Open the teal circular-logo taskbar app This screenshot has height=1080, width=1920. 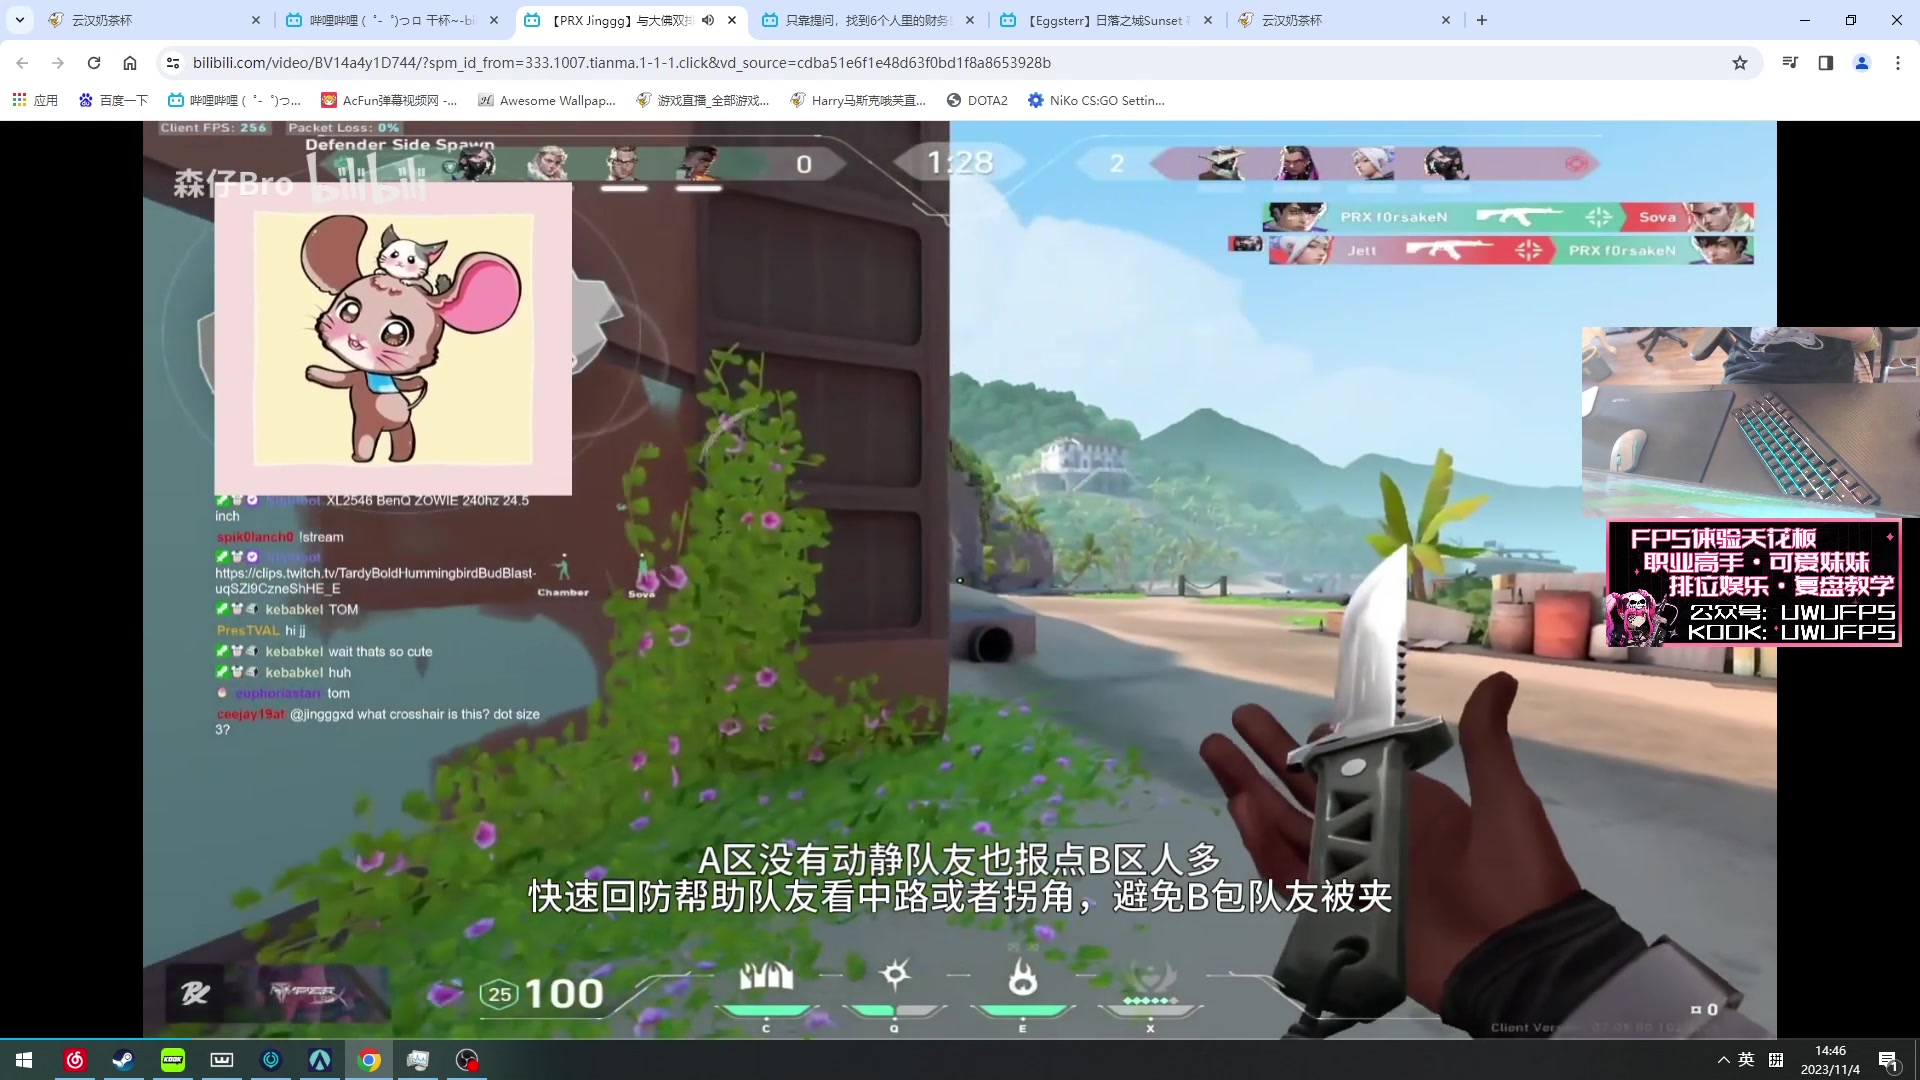[271, 1060]
